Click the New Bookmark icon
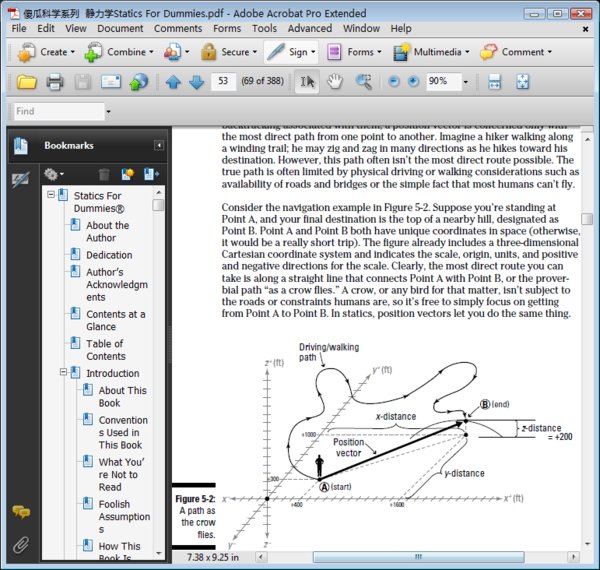The image size is (600, 570). (127, 175)
